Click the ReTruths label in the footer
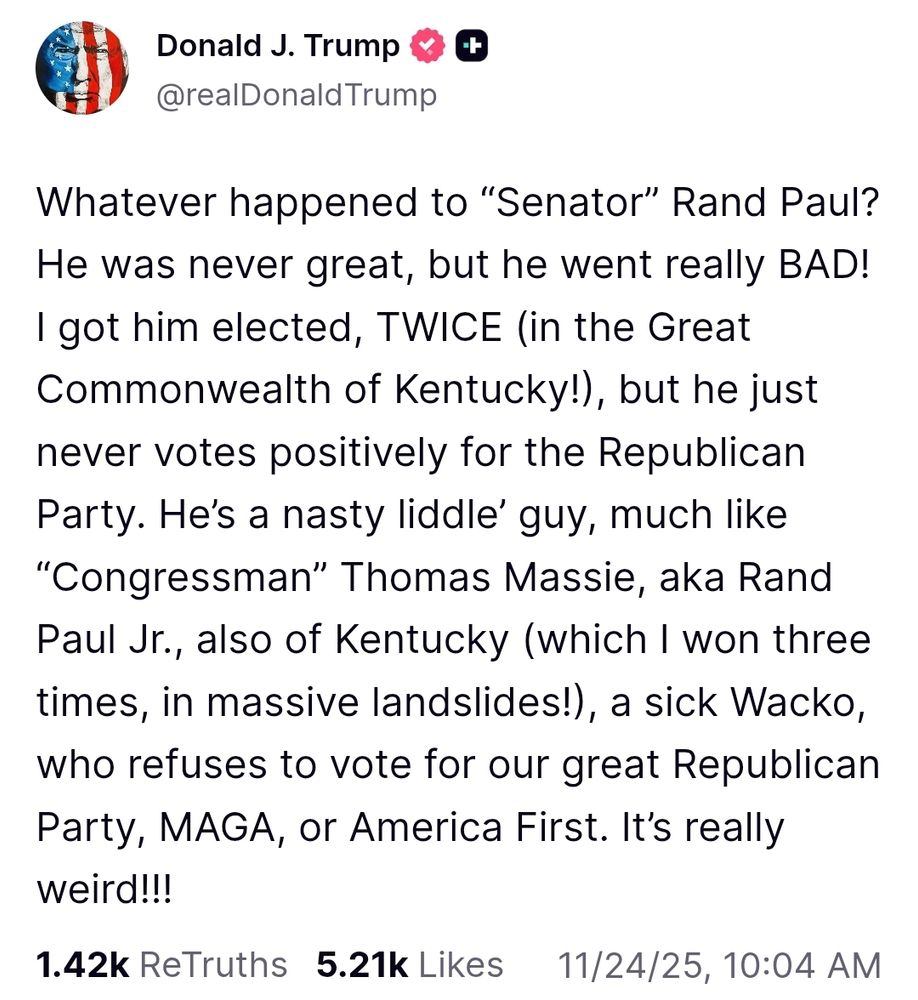 click(x=215, y=964)
